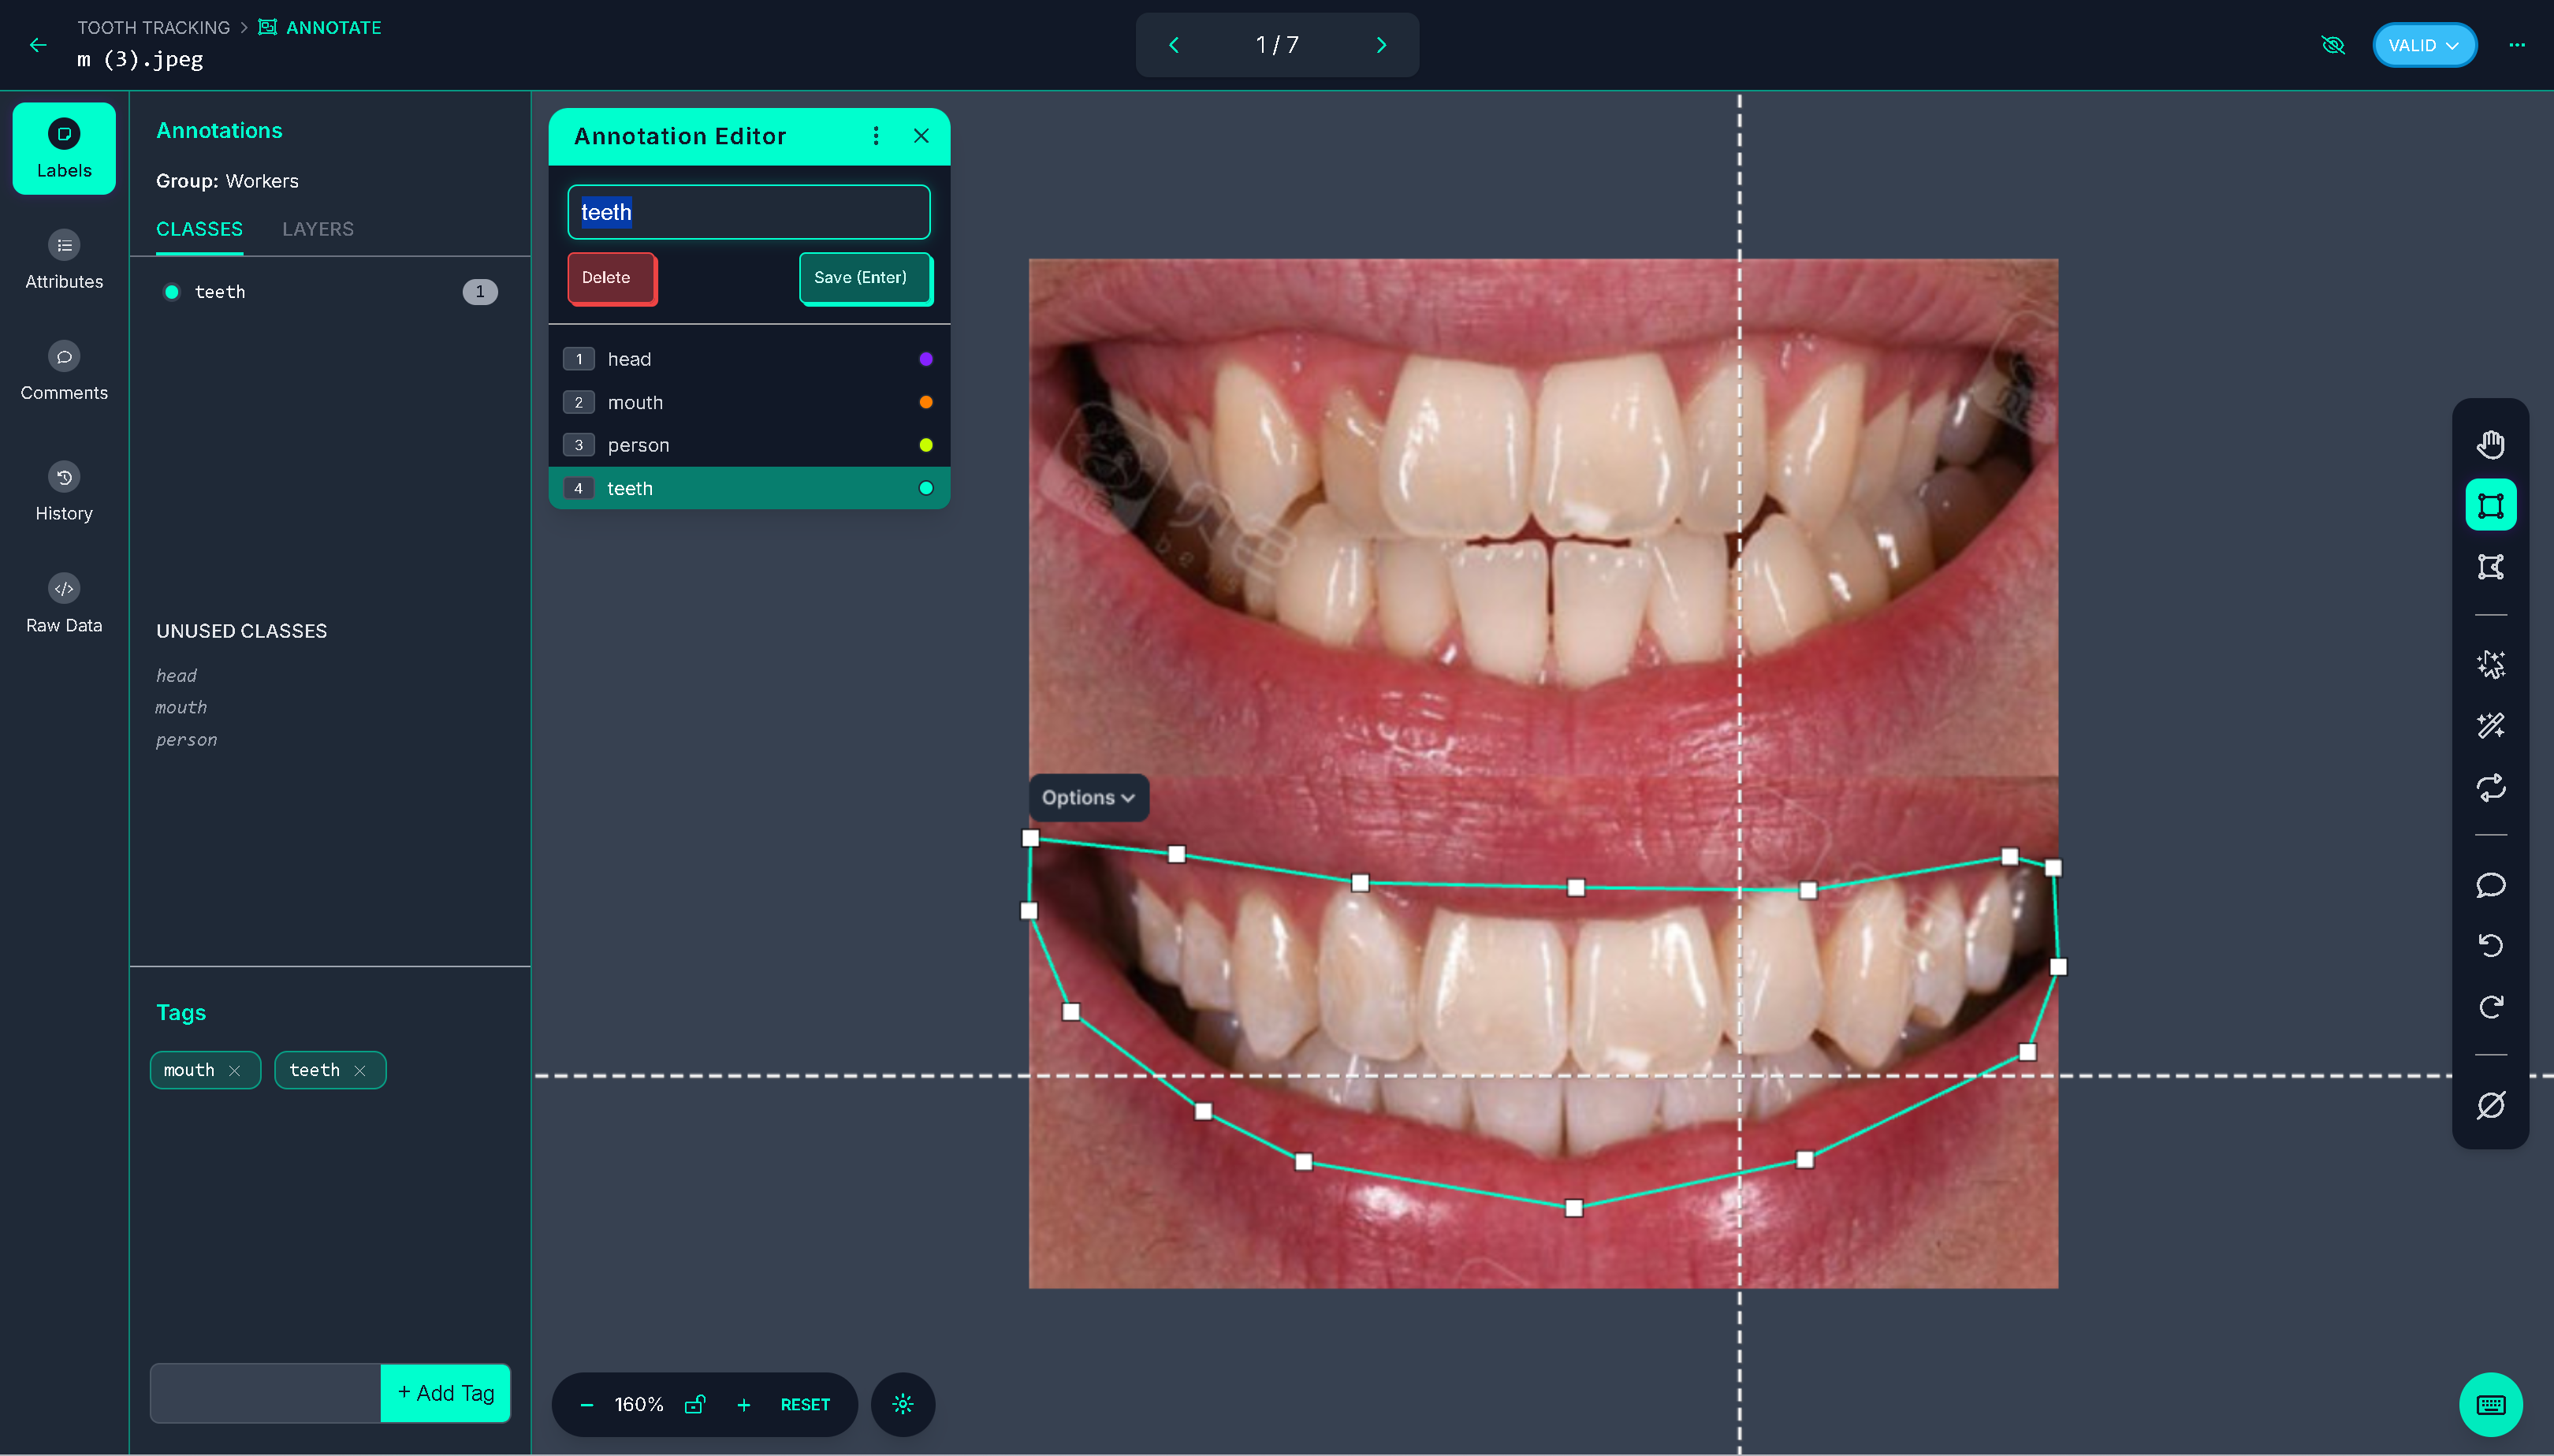Click the Save (Enter) button
This screenshot has width=2554, height=1456.
(x=865, y=278)
